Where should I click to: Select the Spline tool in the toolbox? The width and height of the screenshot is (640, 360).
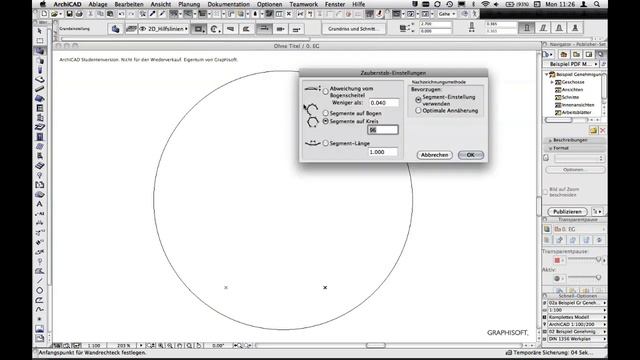(x=40, y=309)
